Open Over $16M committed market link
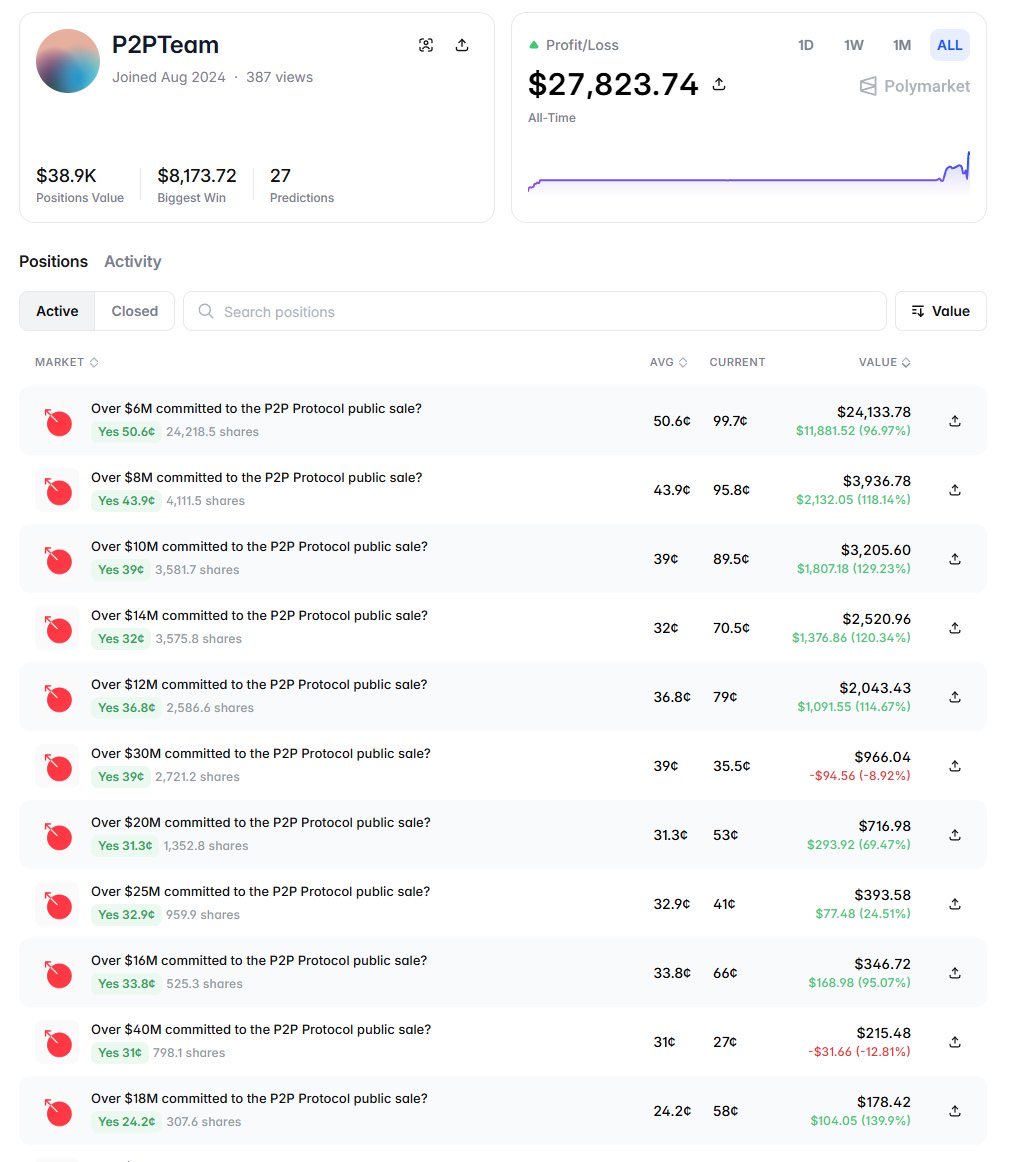 coord(259,960)
